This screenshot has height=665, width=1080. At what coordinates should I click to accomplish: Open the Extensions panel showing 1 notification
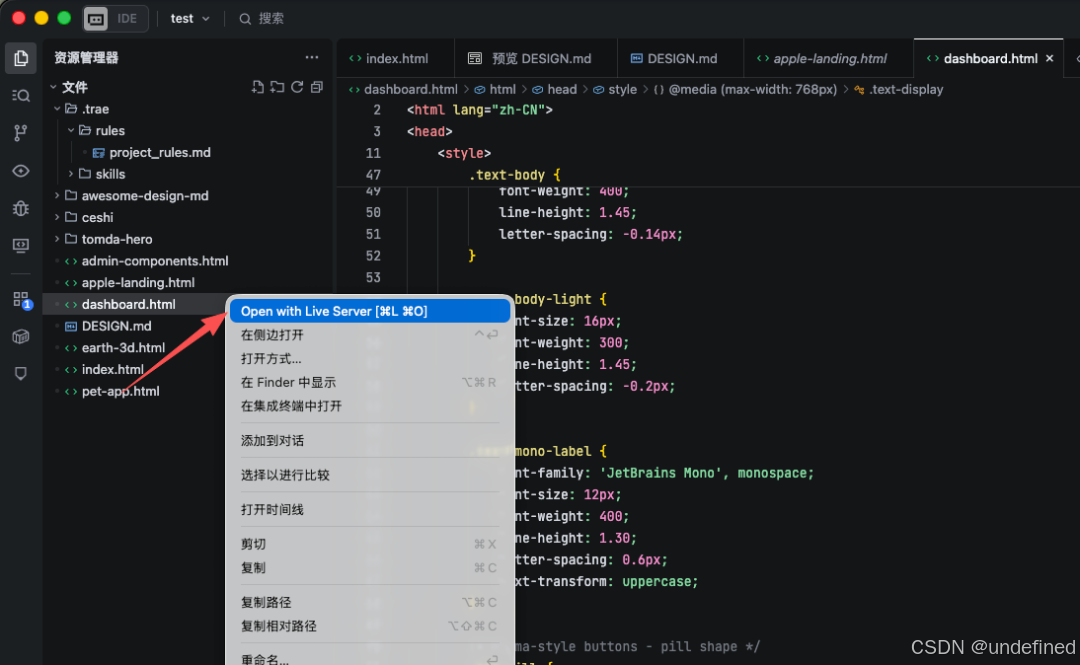tap(20, 299)
